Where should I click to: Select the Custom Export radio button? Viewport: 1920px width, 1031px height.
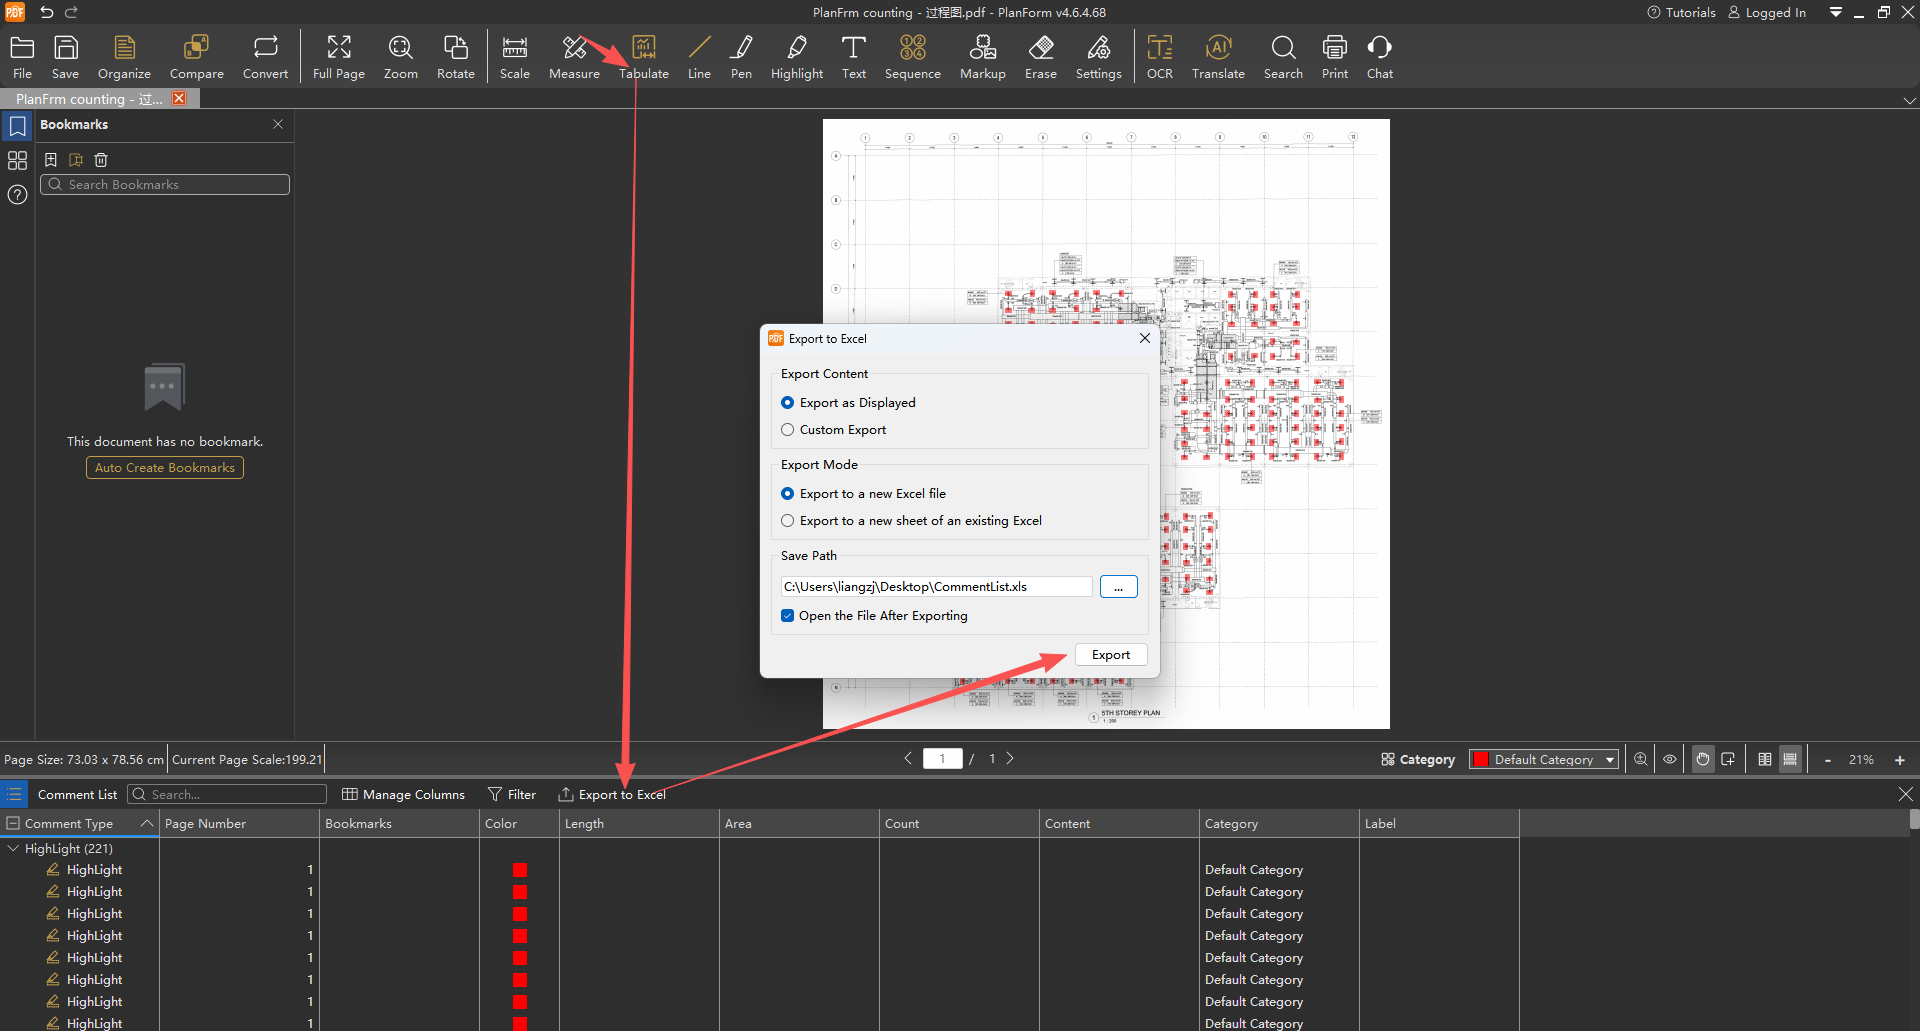pos(788,430)
